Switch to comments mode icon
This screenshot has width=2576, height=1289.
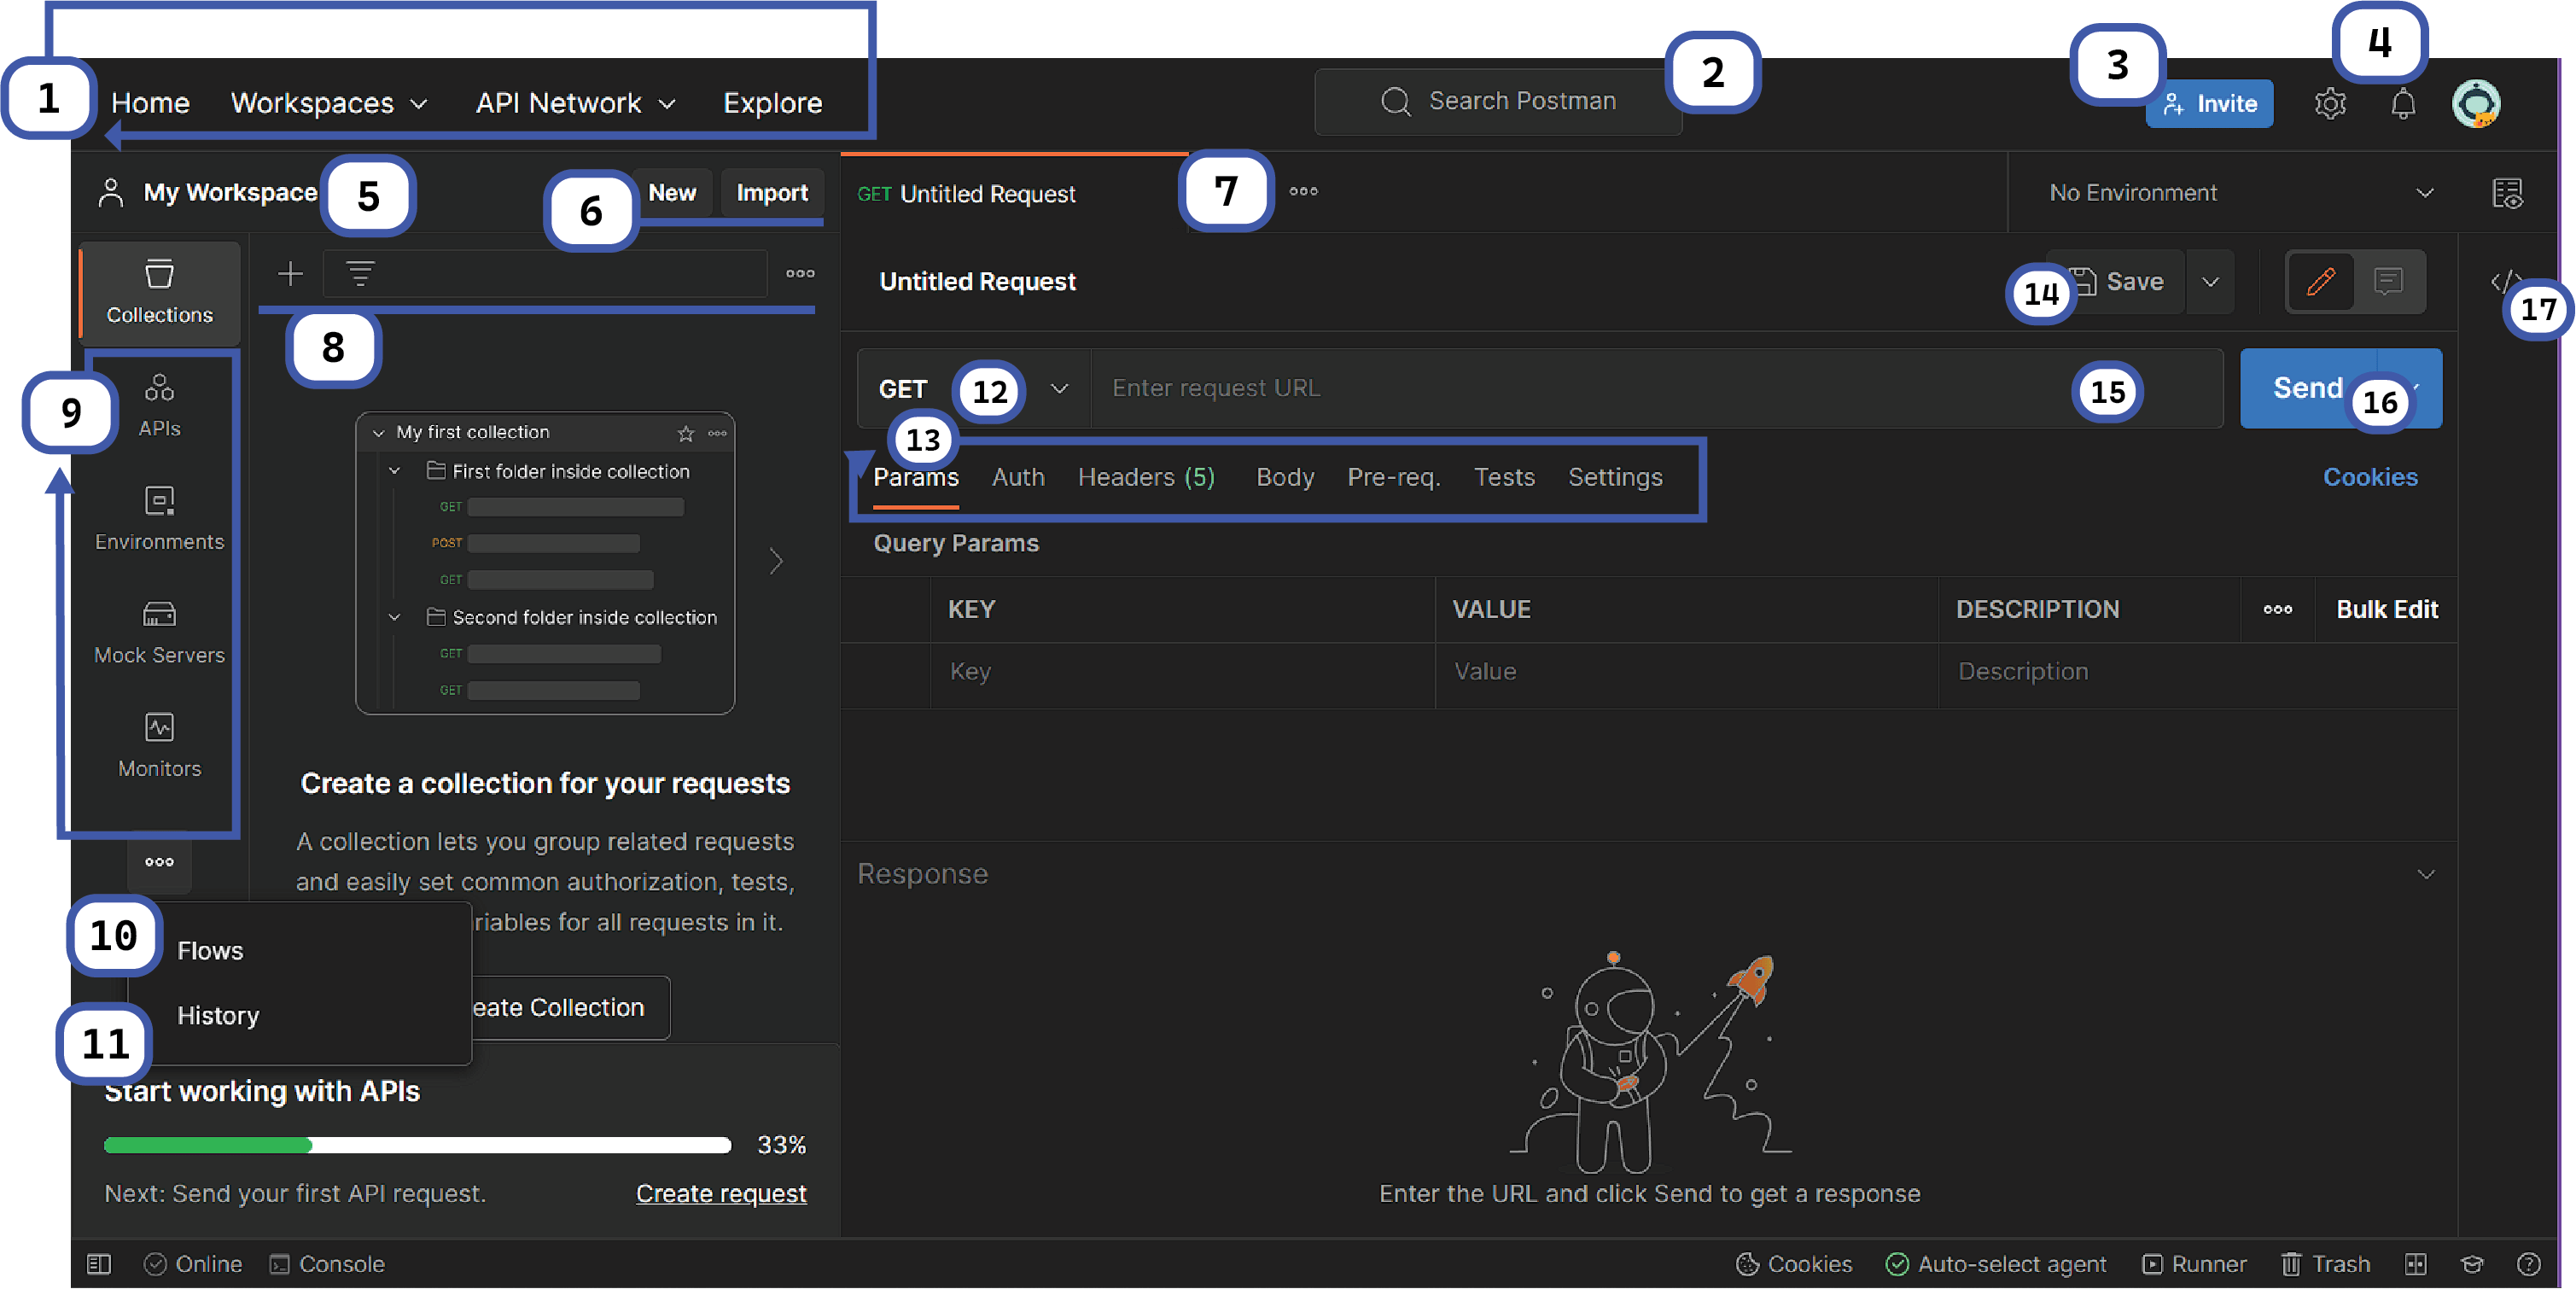(x=2388, y=281)
